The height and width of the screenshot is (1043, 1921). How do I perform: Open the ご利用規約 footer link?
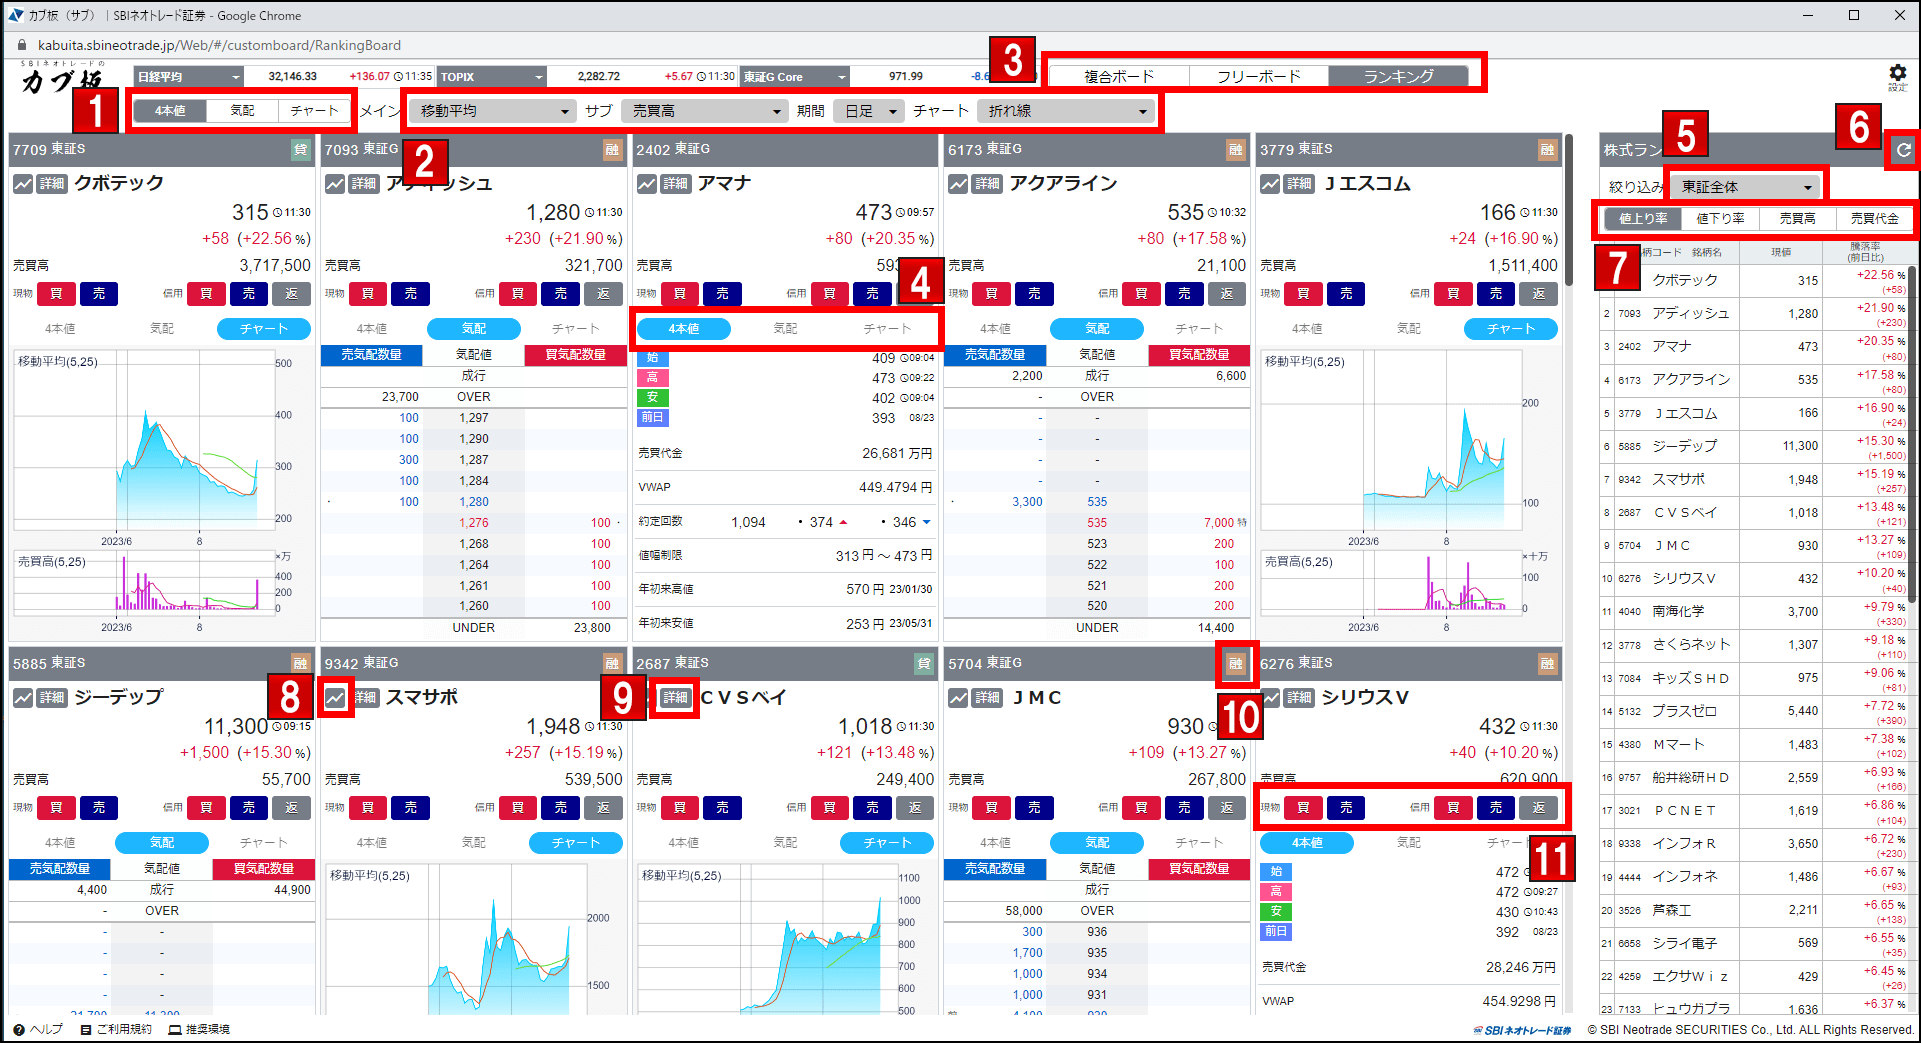(117, 1030)
